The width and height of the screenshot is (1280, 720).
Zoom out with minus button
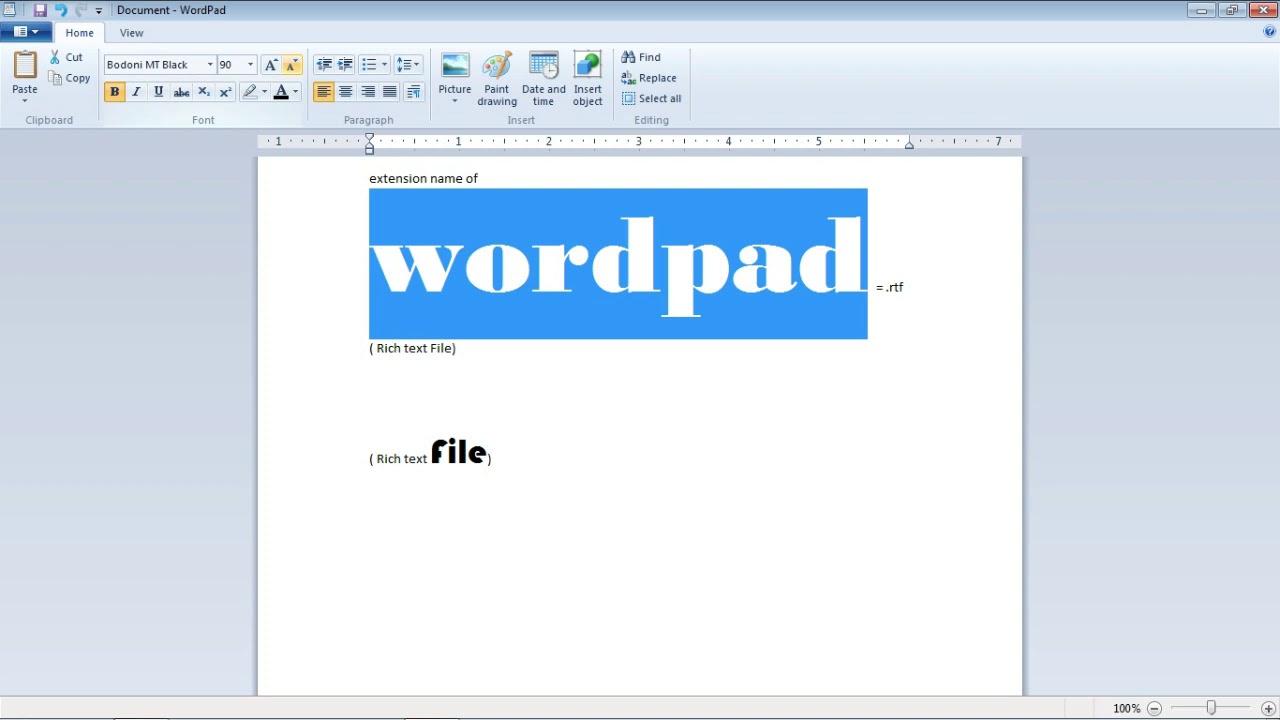point(1154,708)
